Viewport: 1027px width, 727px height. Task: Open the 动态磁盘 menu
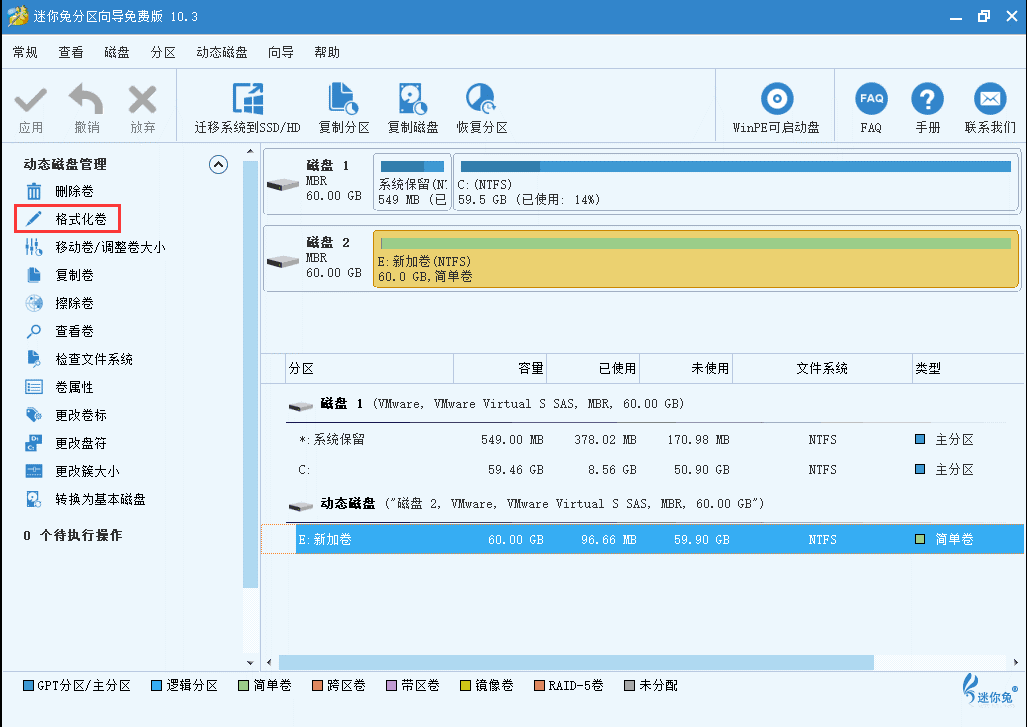click(x=222, y=52)
